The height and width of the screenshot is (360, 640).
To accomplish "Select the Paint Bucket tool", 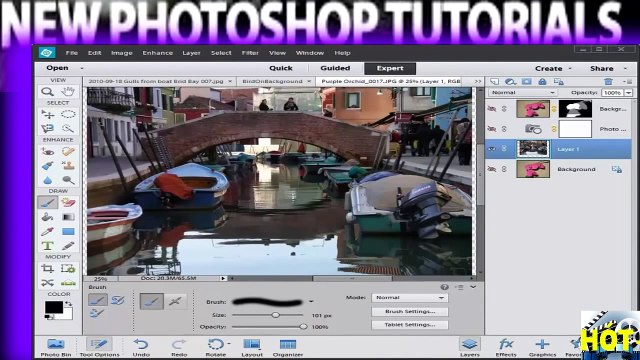I will [47, 217].
